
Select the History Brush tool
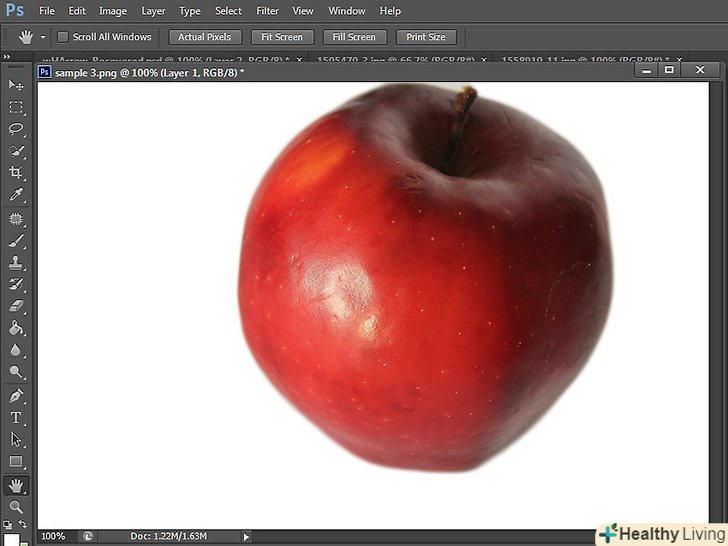pos(16,284)
